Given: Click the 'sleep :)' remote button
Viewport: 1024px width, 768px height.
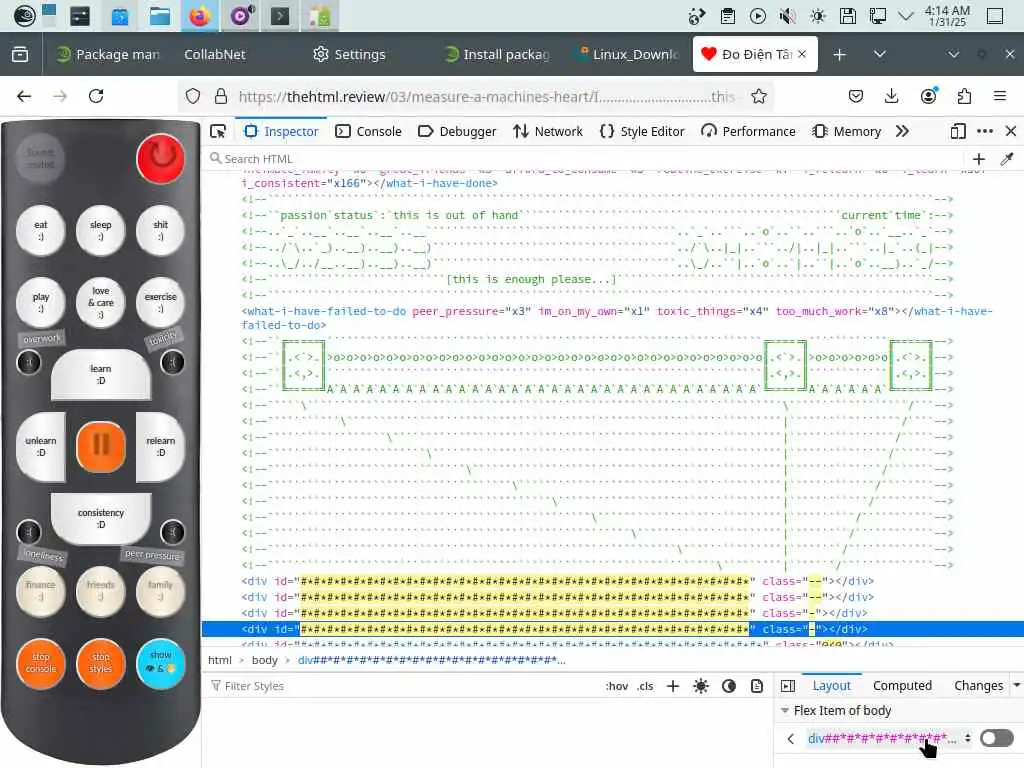Looking at the screenshot, I should coord(101,231).
